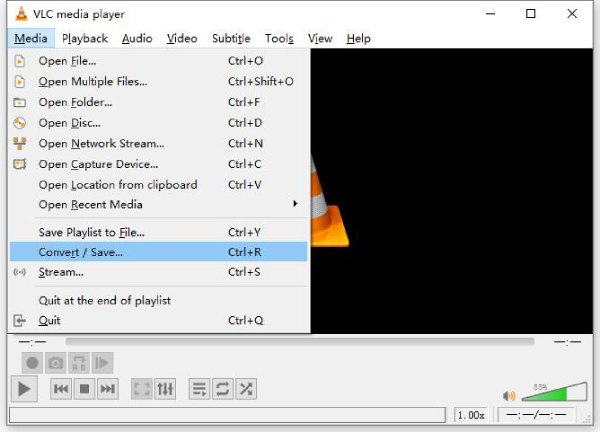600x432 pixels.
Task: Open the Audio menu
Action: [137, 38]
